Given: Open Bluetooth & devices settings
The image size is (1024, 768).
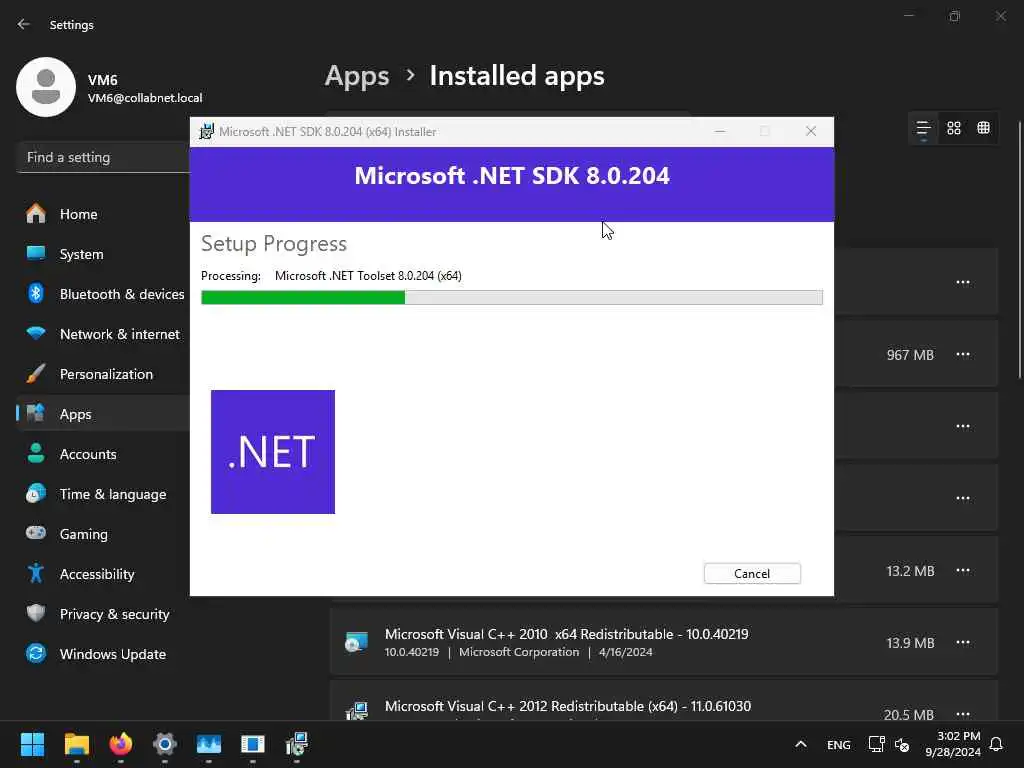Looking at the screenshot, I should (x=103, y=294).
